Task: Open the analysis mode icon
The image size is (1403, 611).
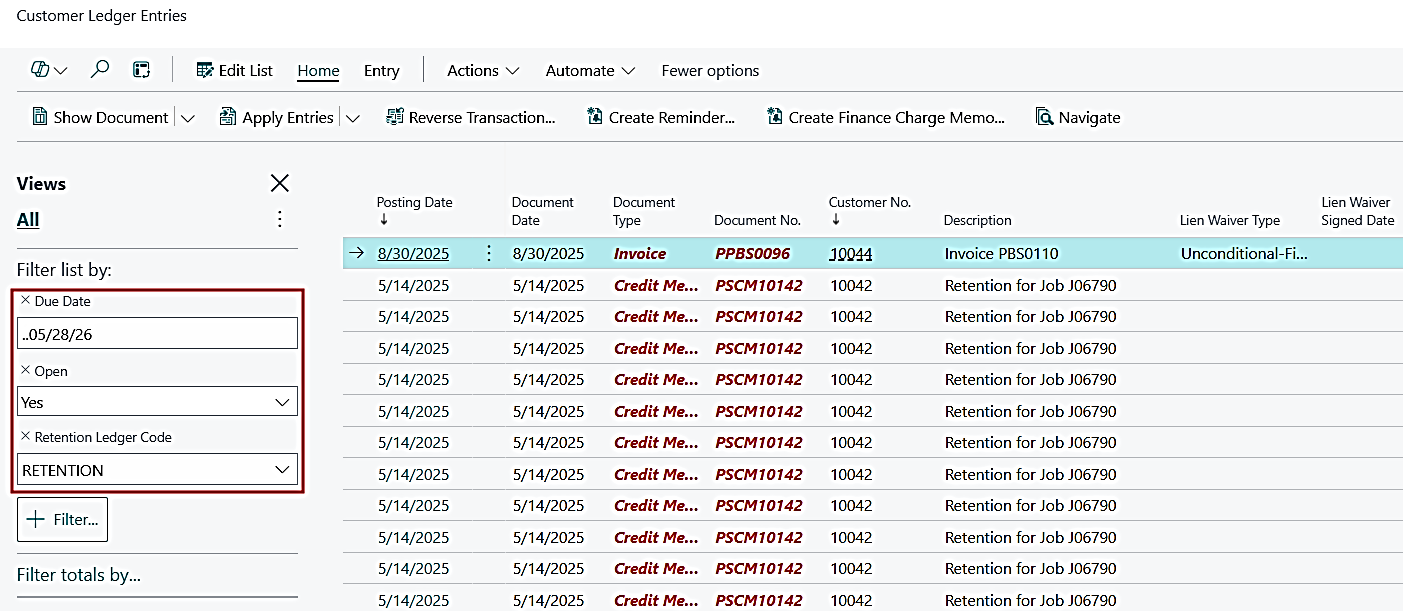Action: (x=141, y=70)
